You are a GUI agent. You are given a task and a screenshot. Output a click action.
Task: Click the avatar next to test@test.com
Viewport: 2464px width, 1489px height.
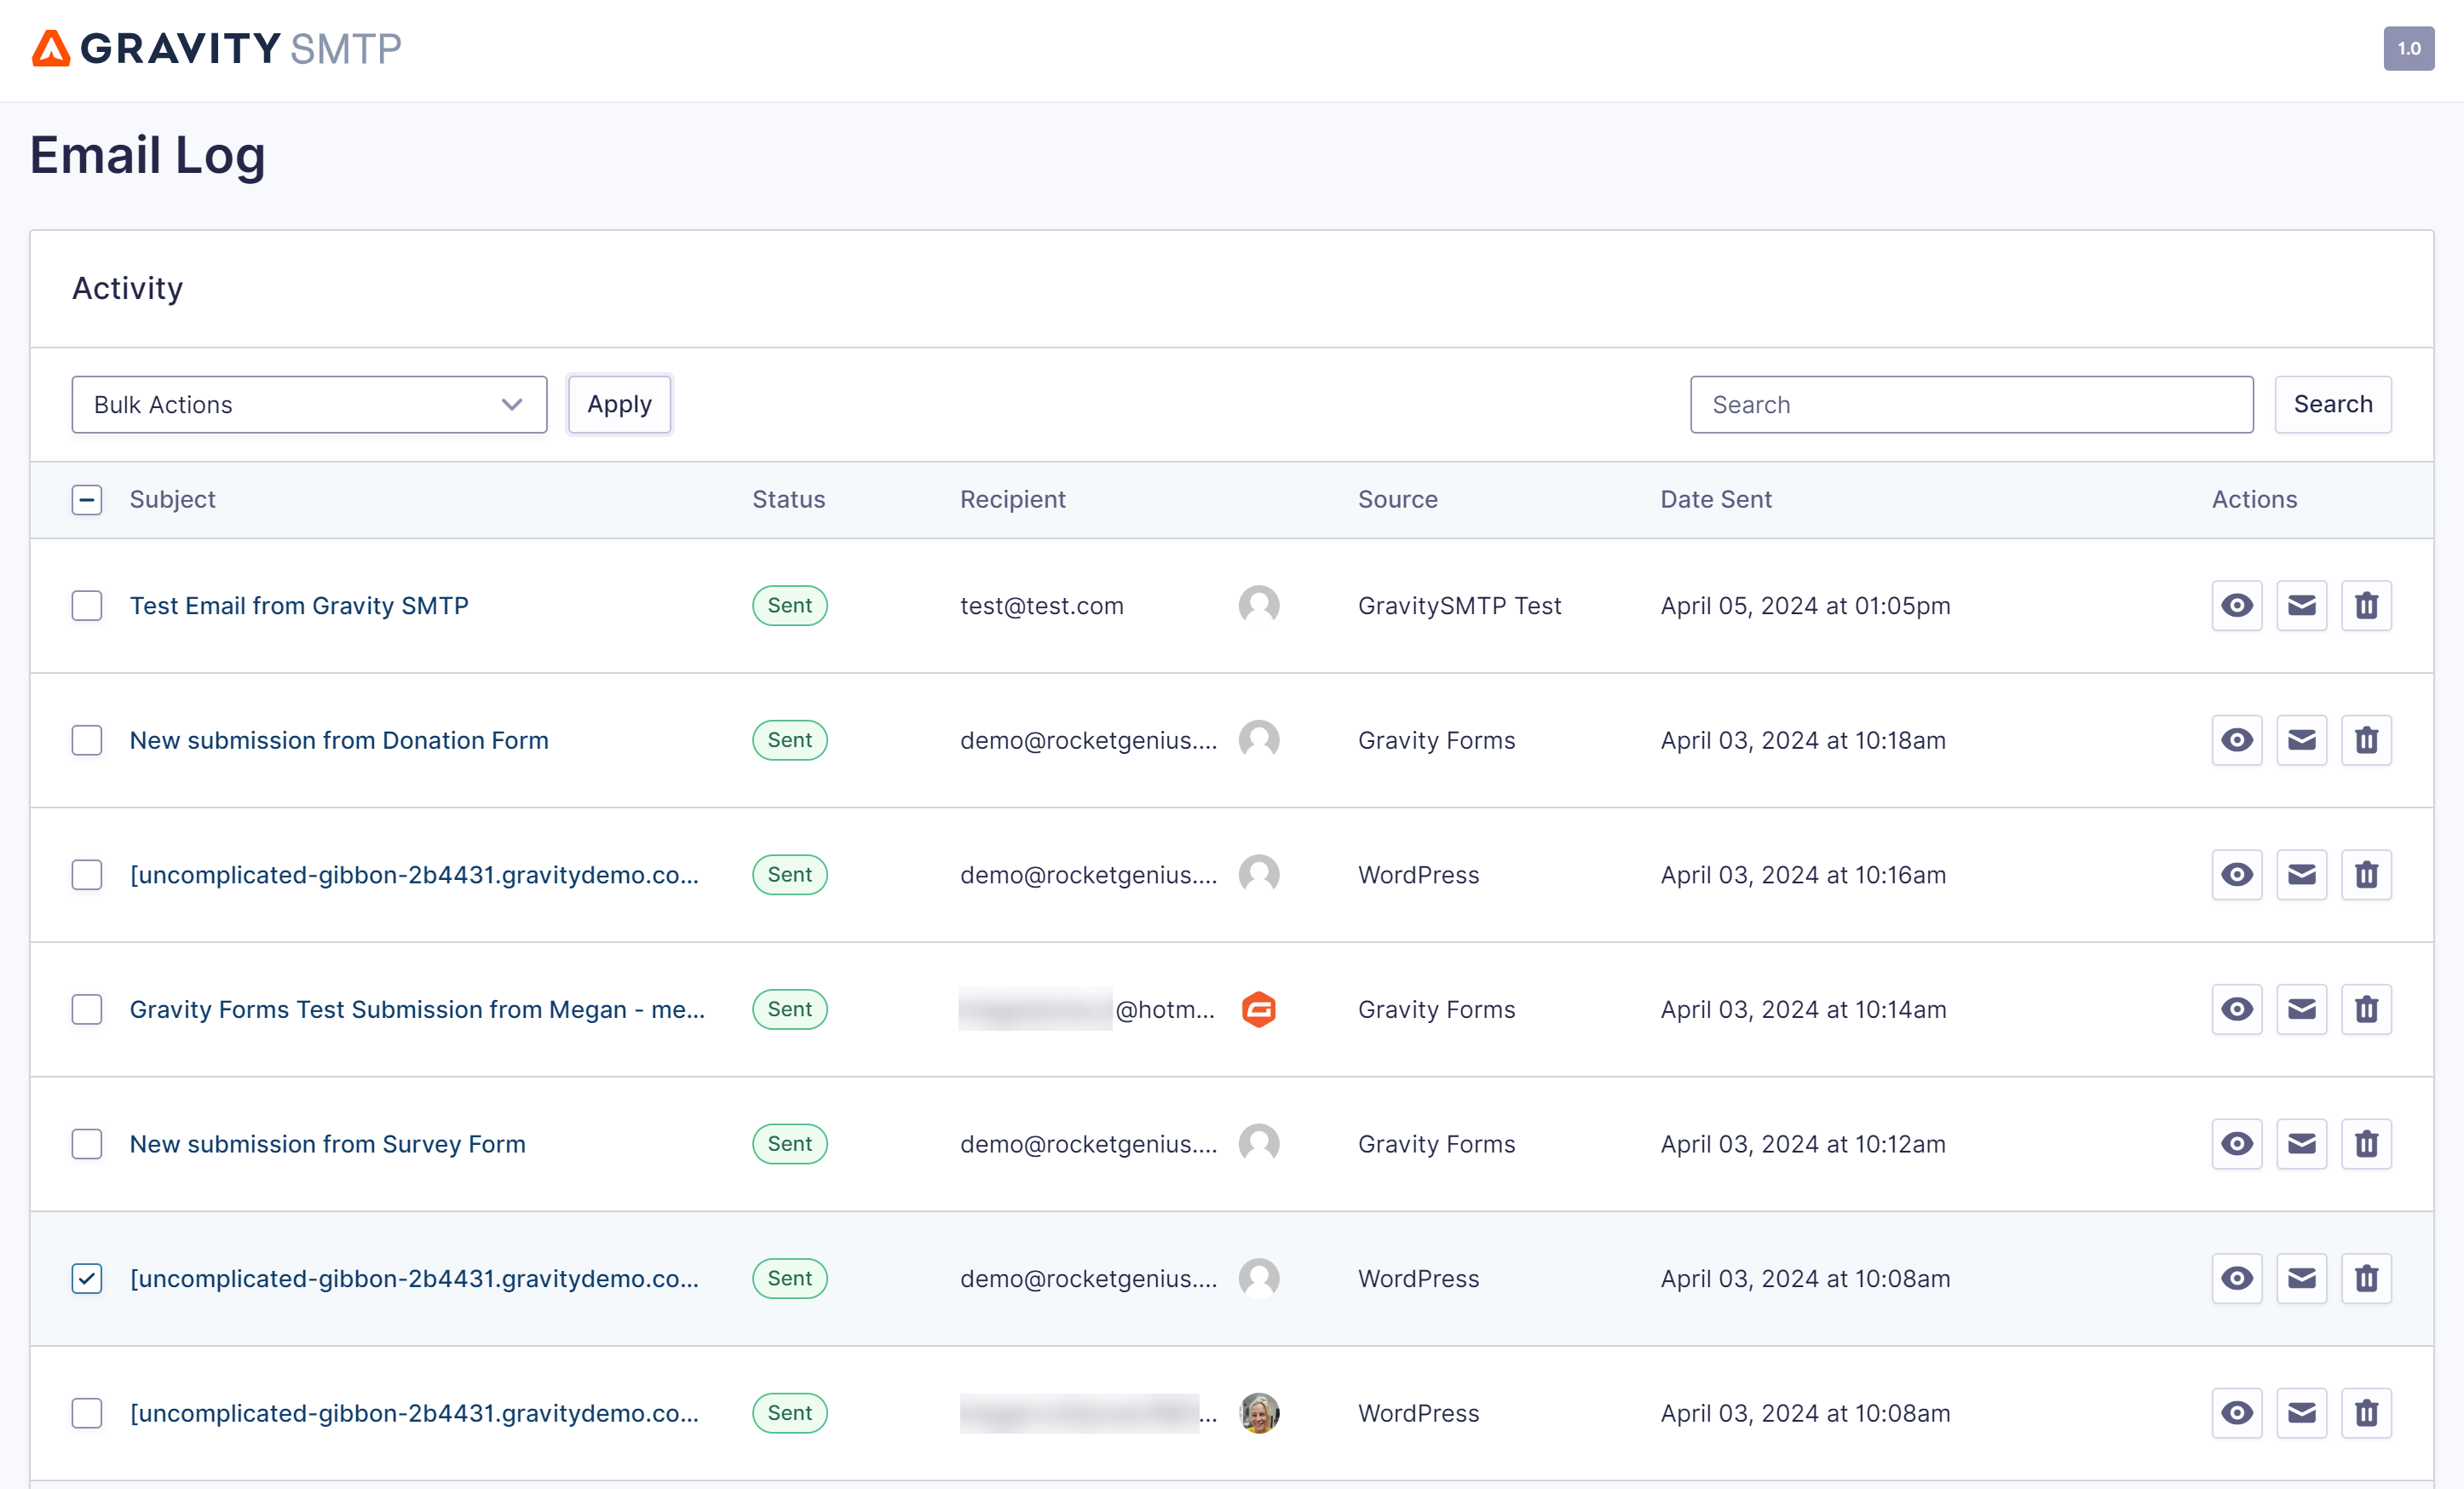[x=1259, y=605]
